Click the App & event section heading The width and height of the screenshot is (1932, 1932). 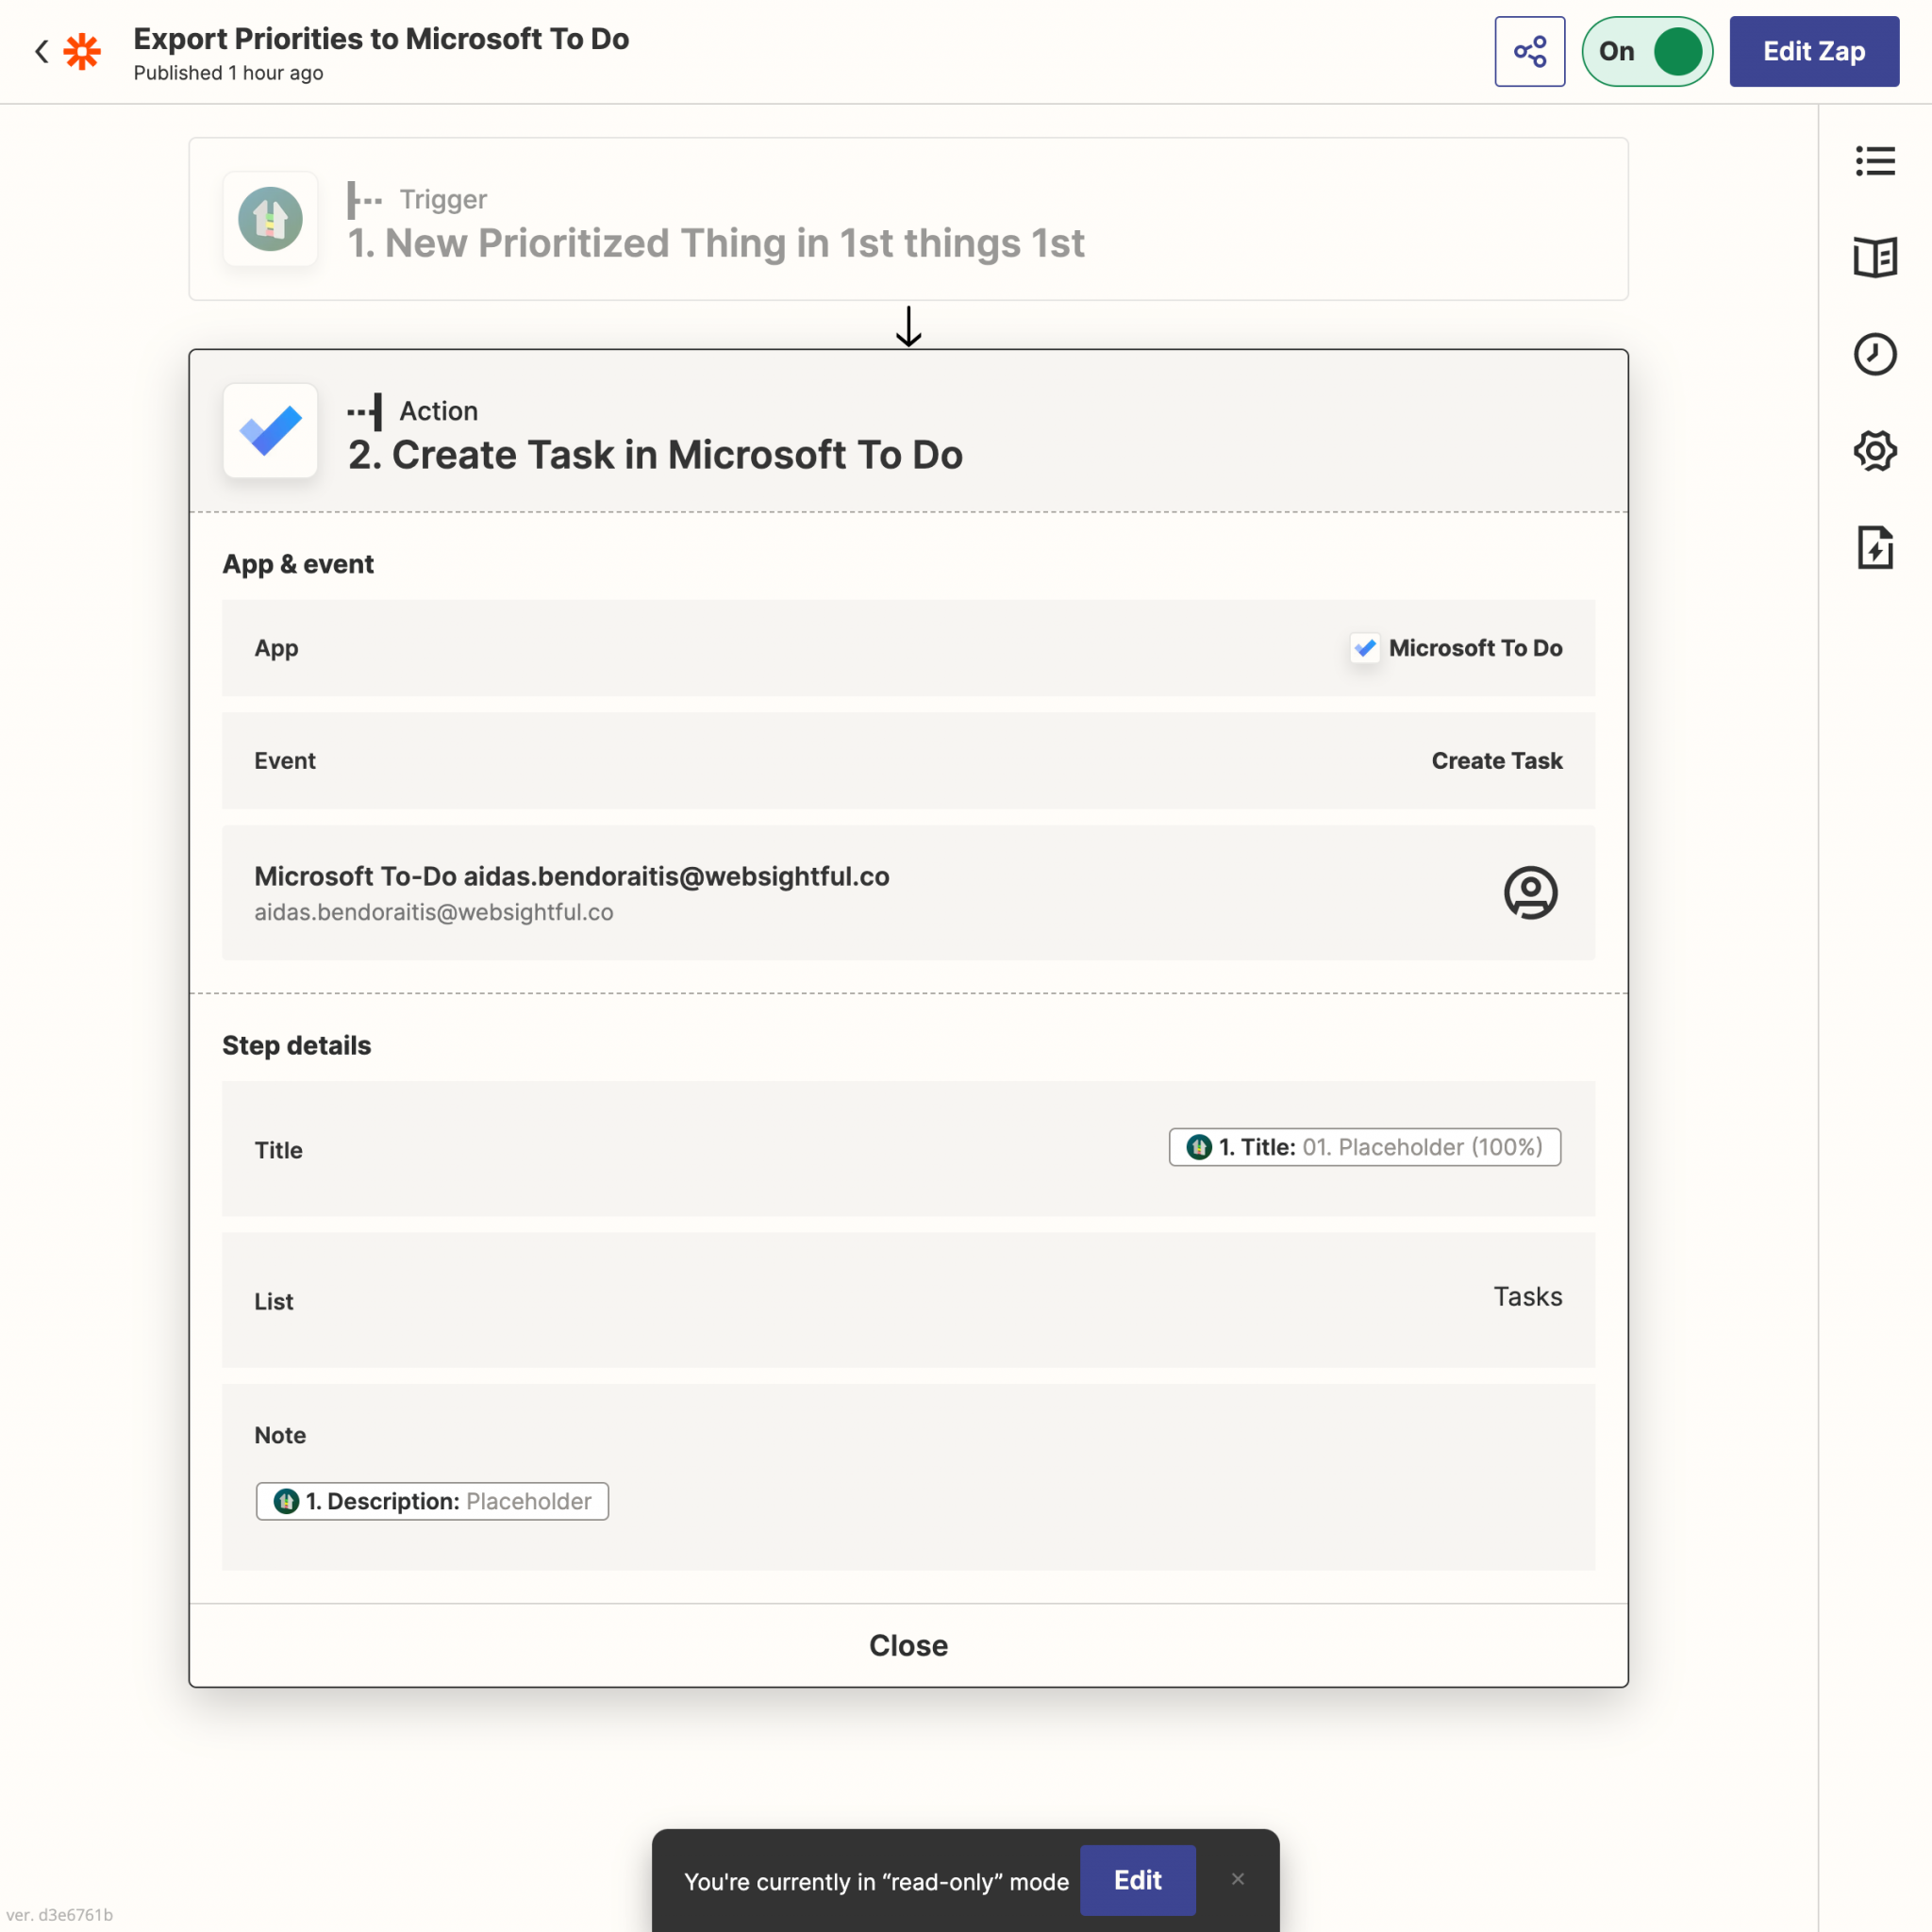298,564
